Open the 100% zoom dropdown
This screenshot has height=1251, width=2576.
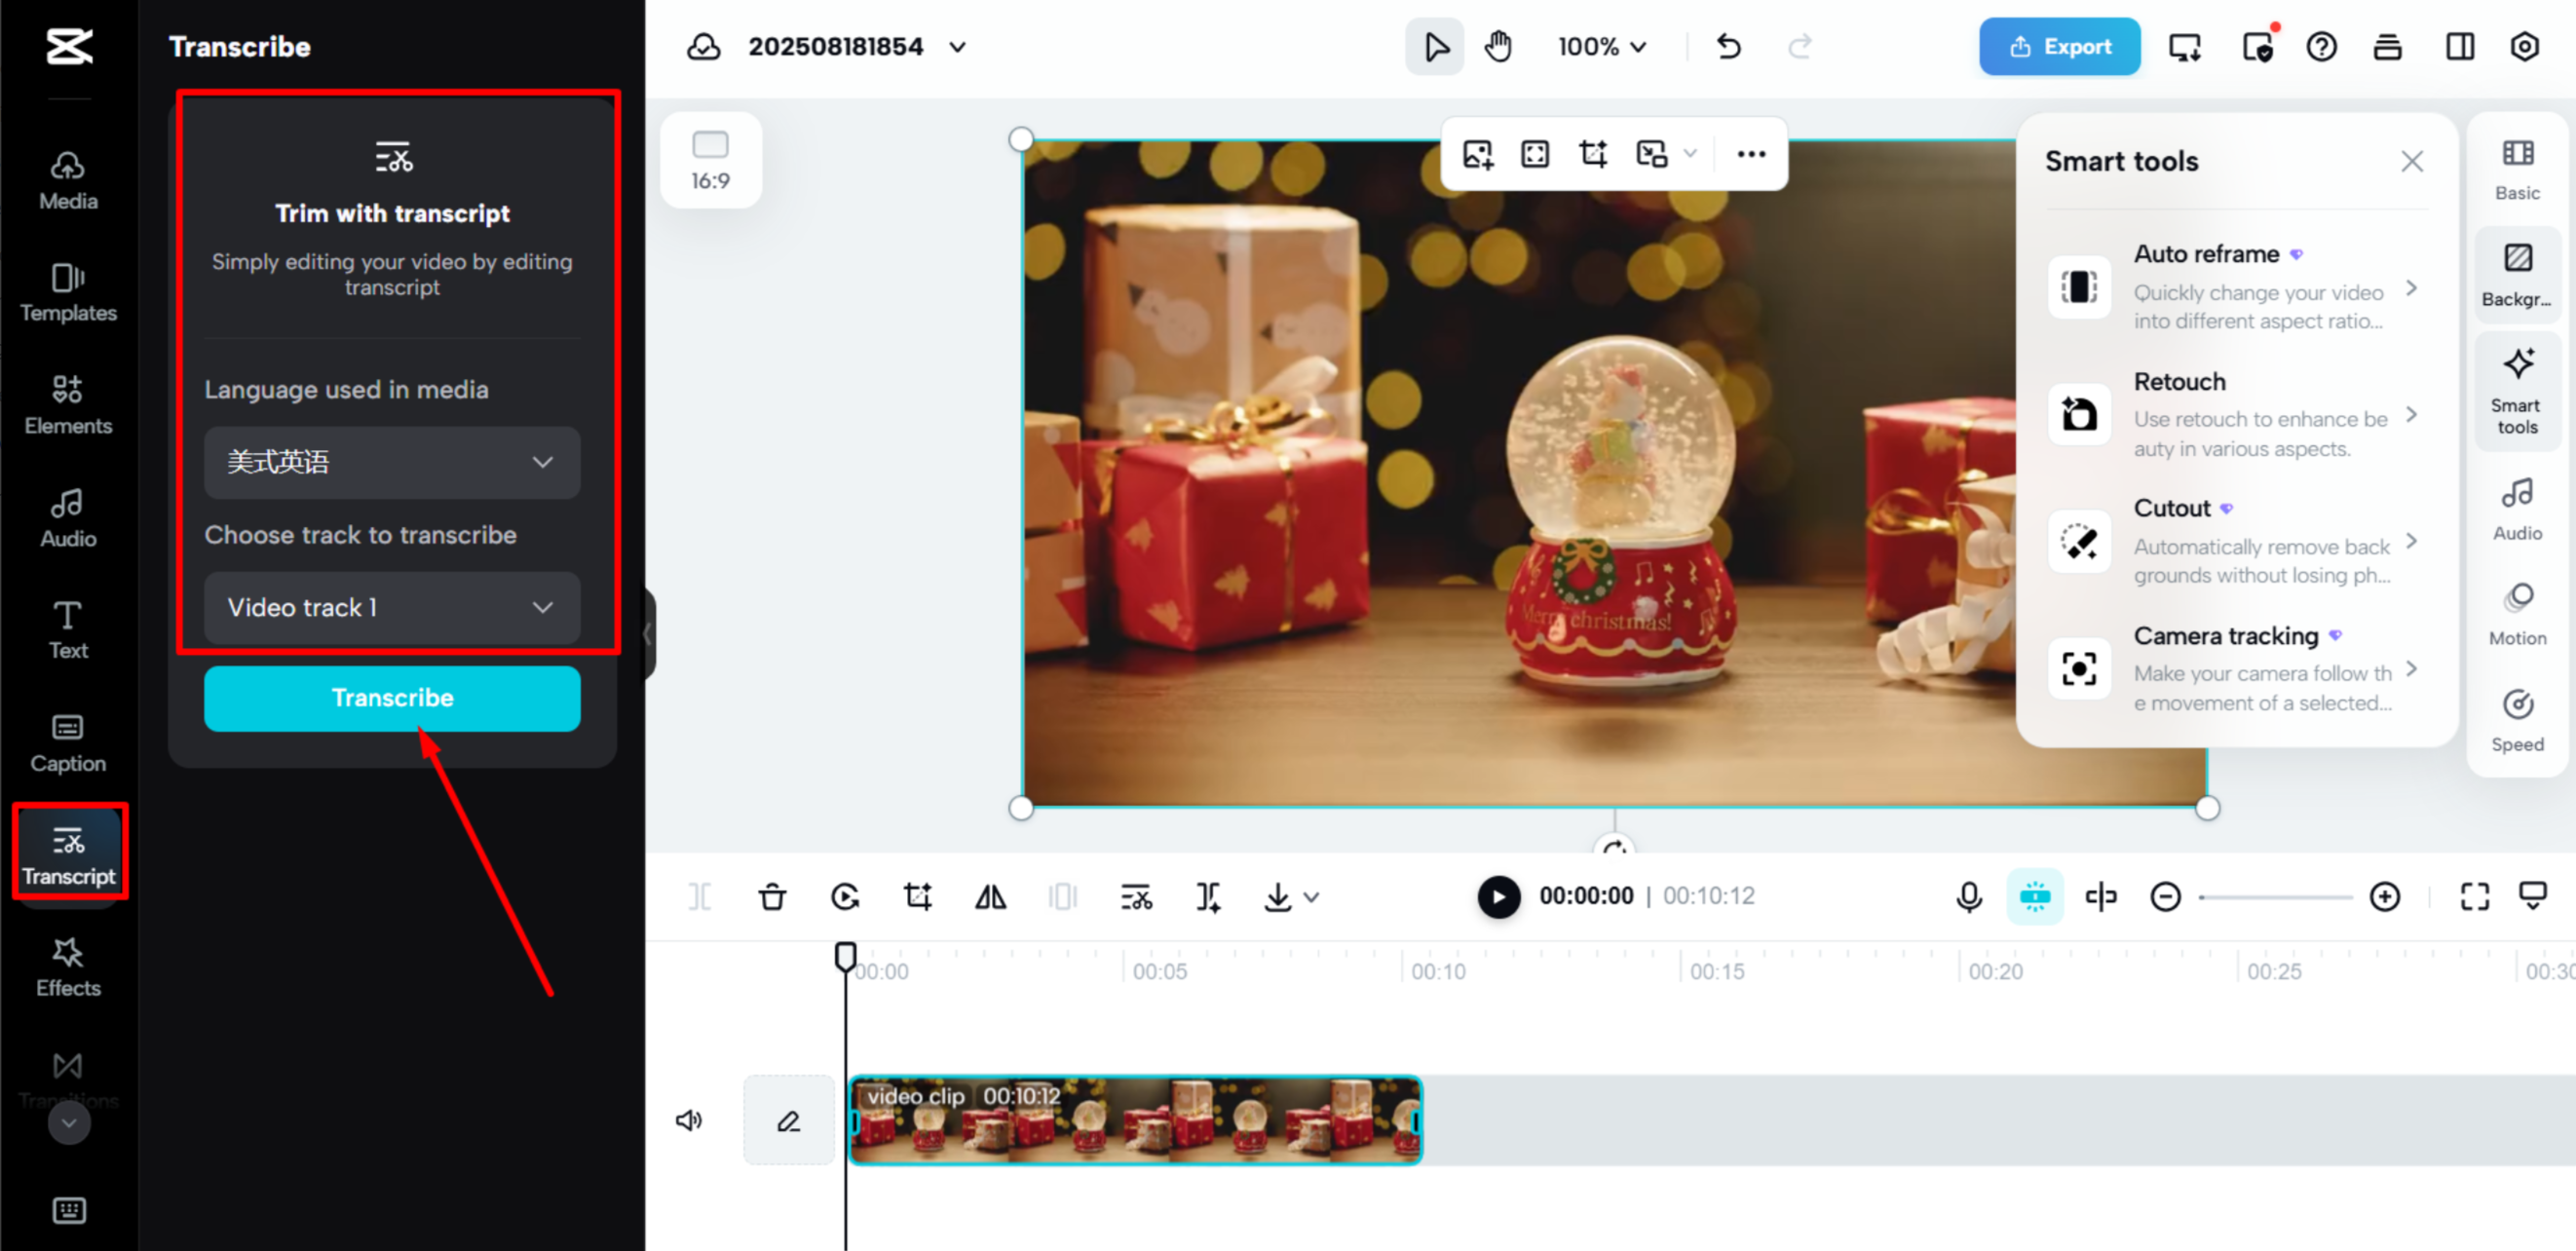(x=1601, y=47)
